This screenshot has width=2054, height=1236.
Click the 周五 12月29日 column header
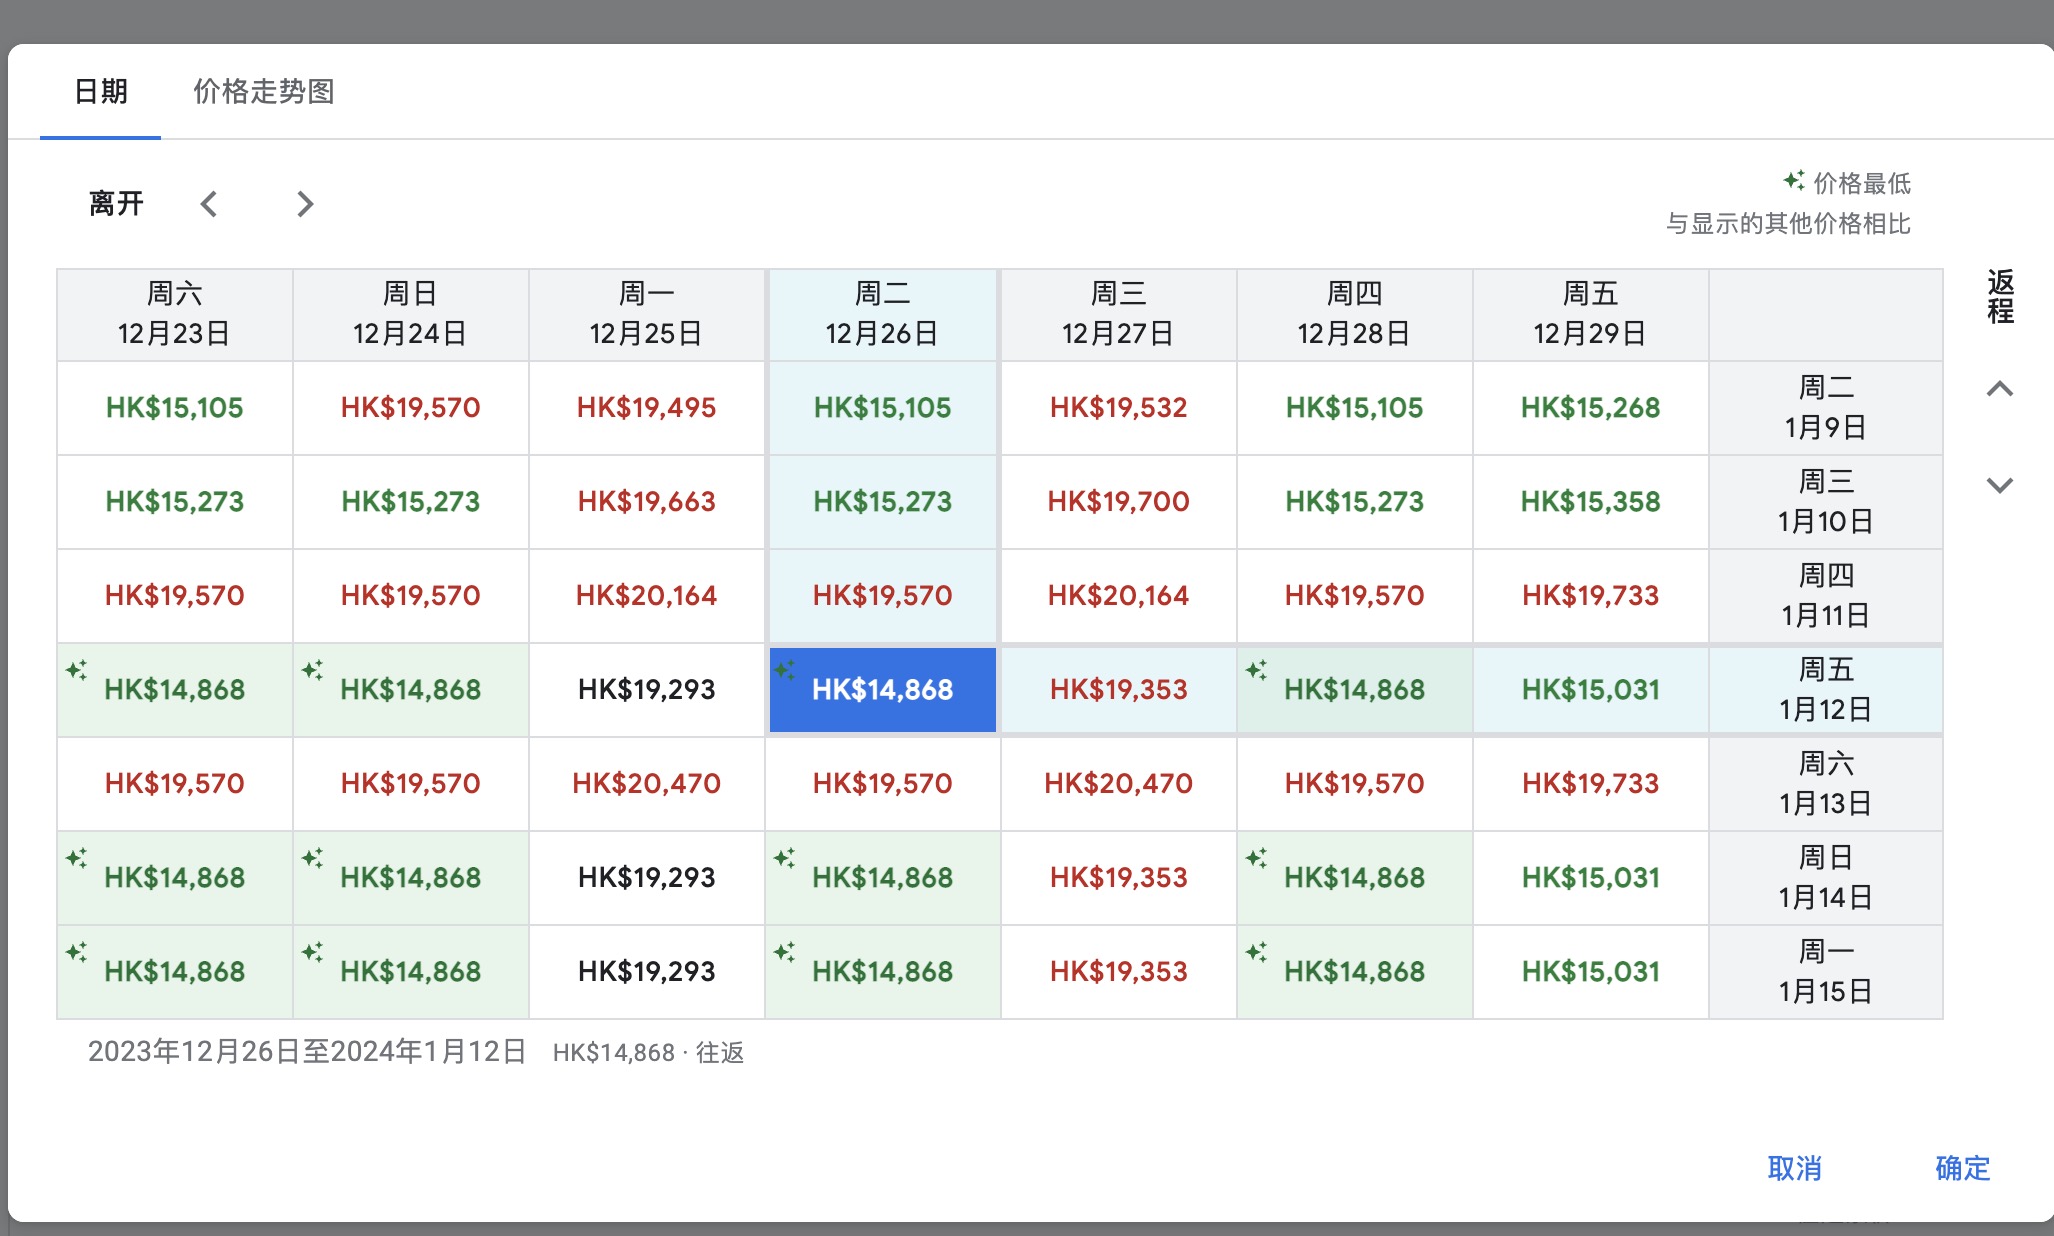[1591, 314]
